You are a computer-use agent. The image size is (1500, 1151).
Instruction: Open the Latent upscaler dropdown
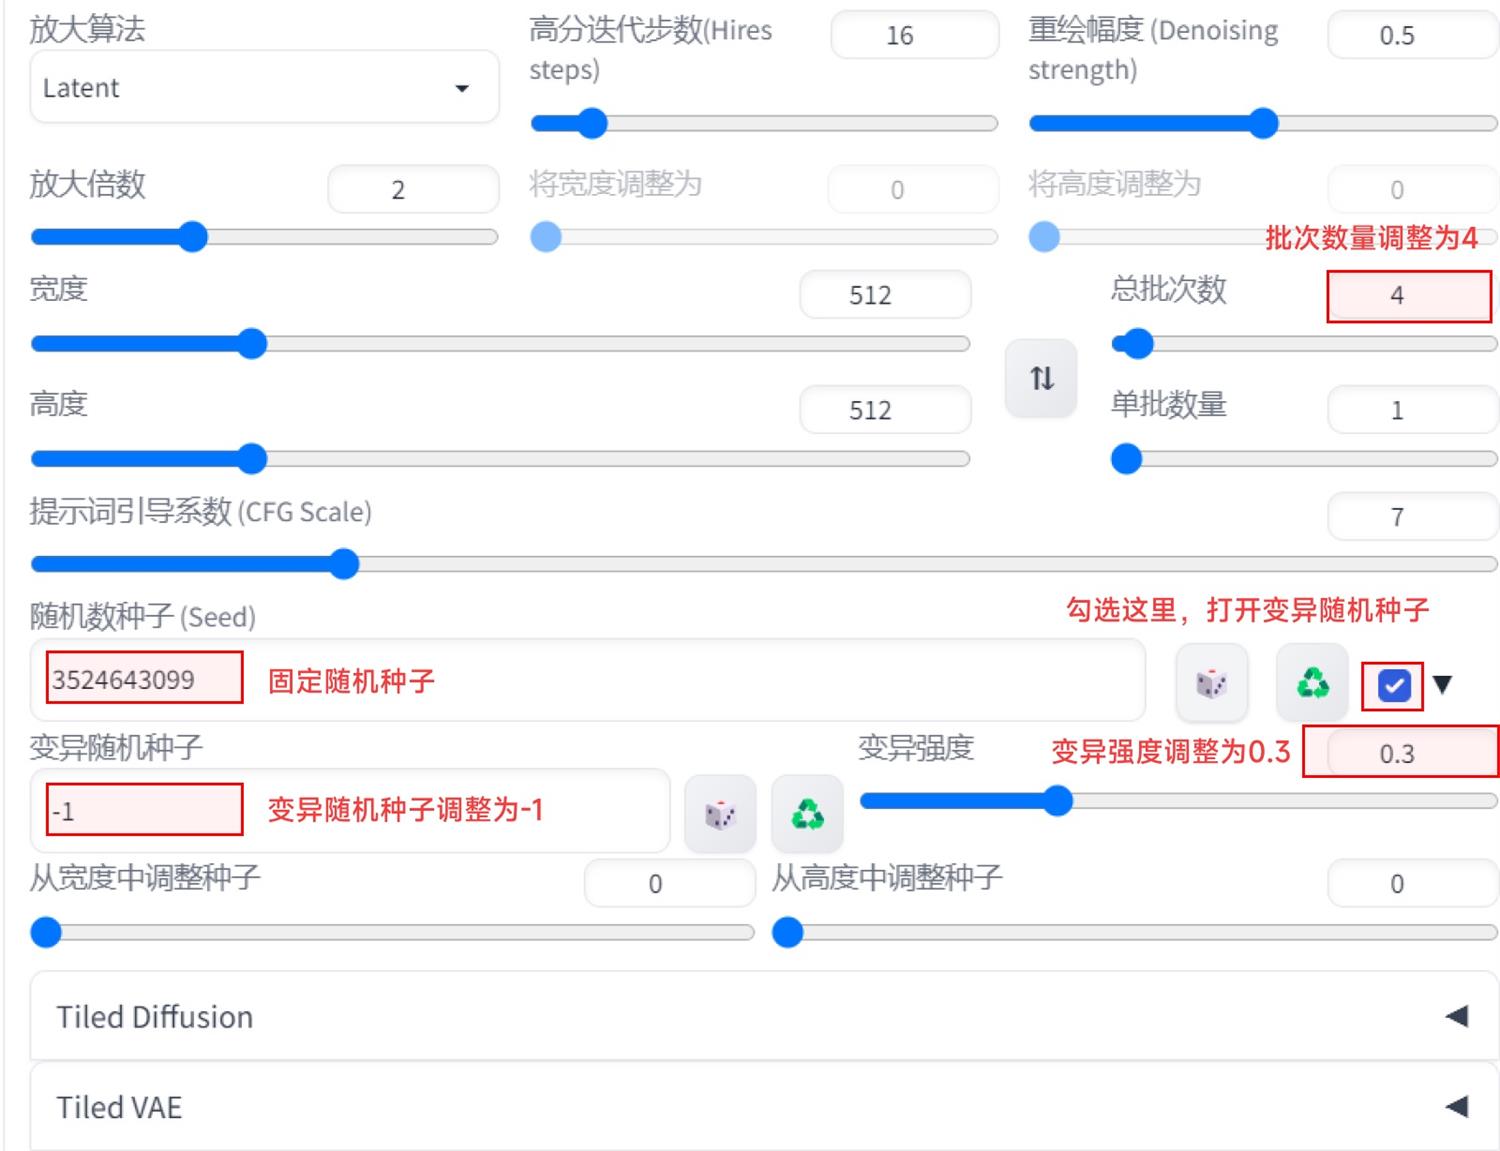click(264, 87)
